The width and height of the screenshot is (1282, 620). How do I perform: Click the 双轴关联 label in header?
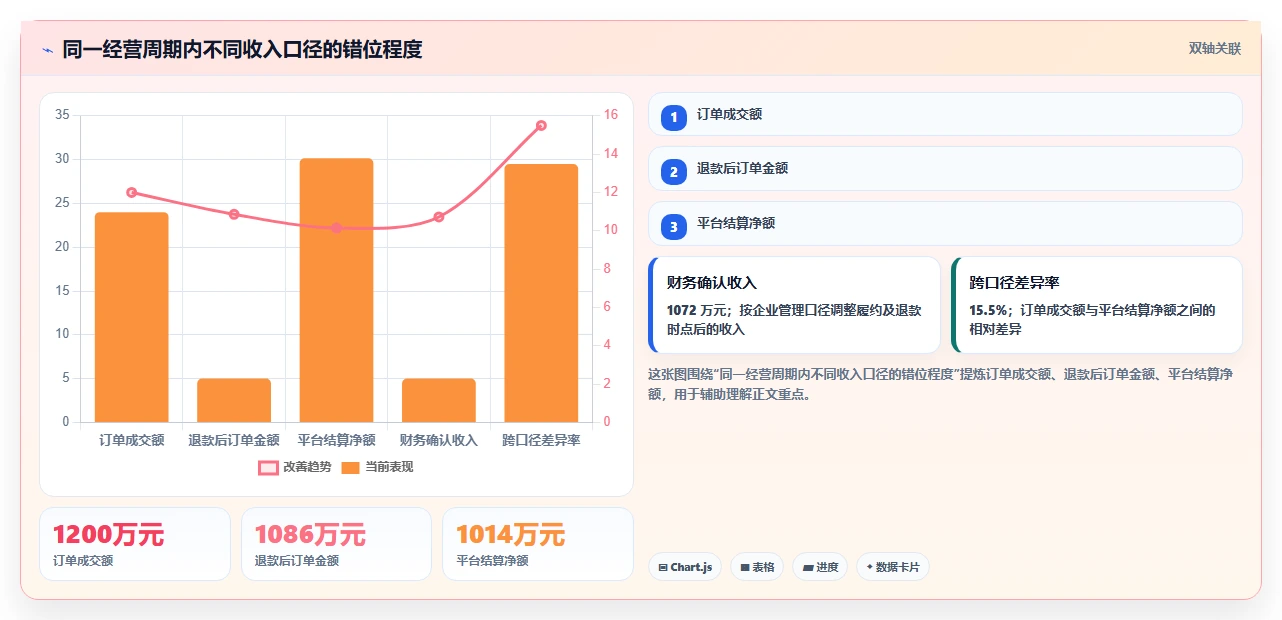1215,49
